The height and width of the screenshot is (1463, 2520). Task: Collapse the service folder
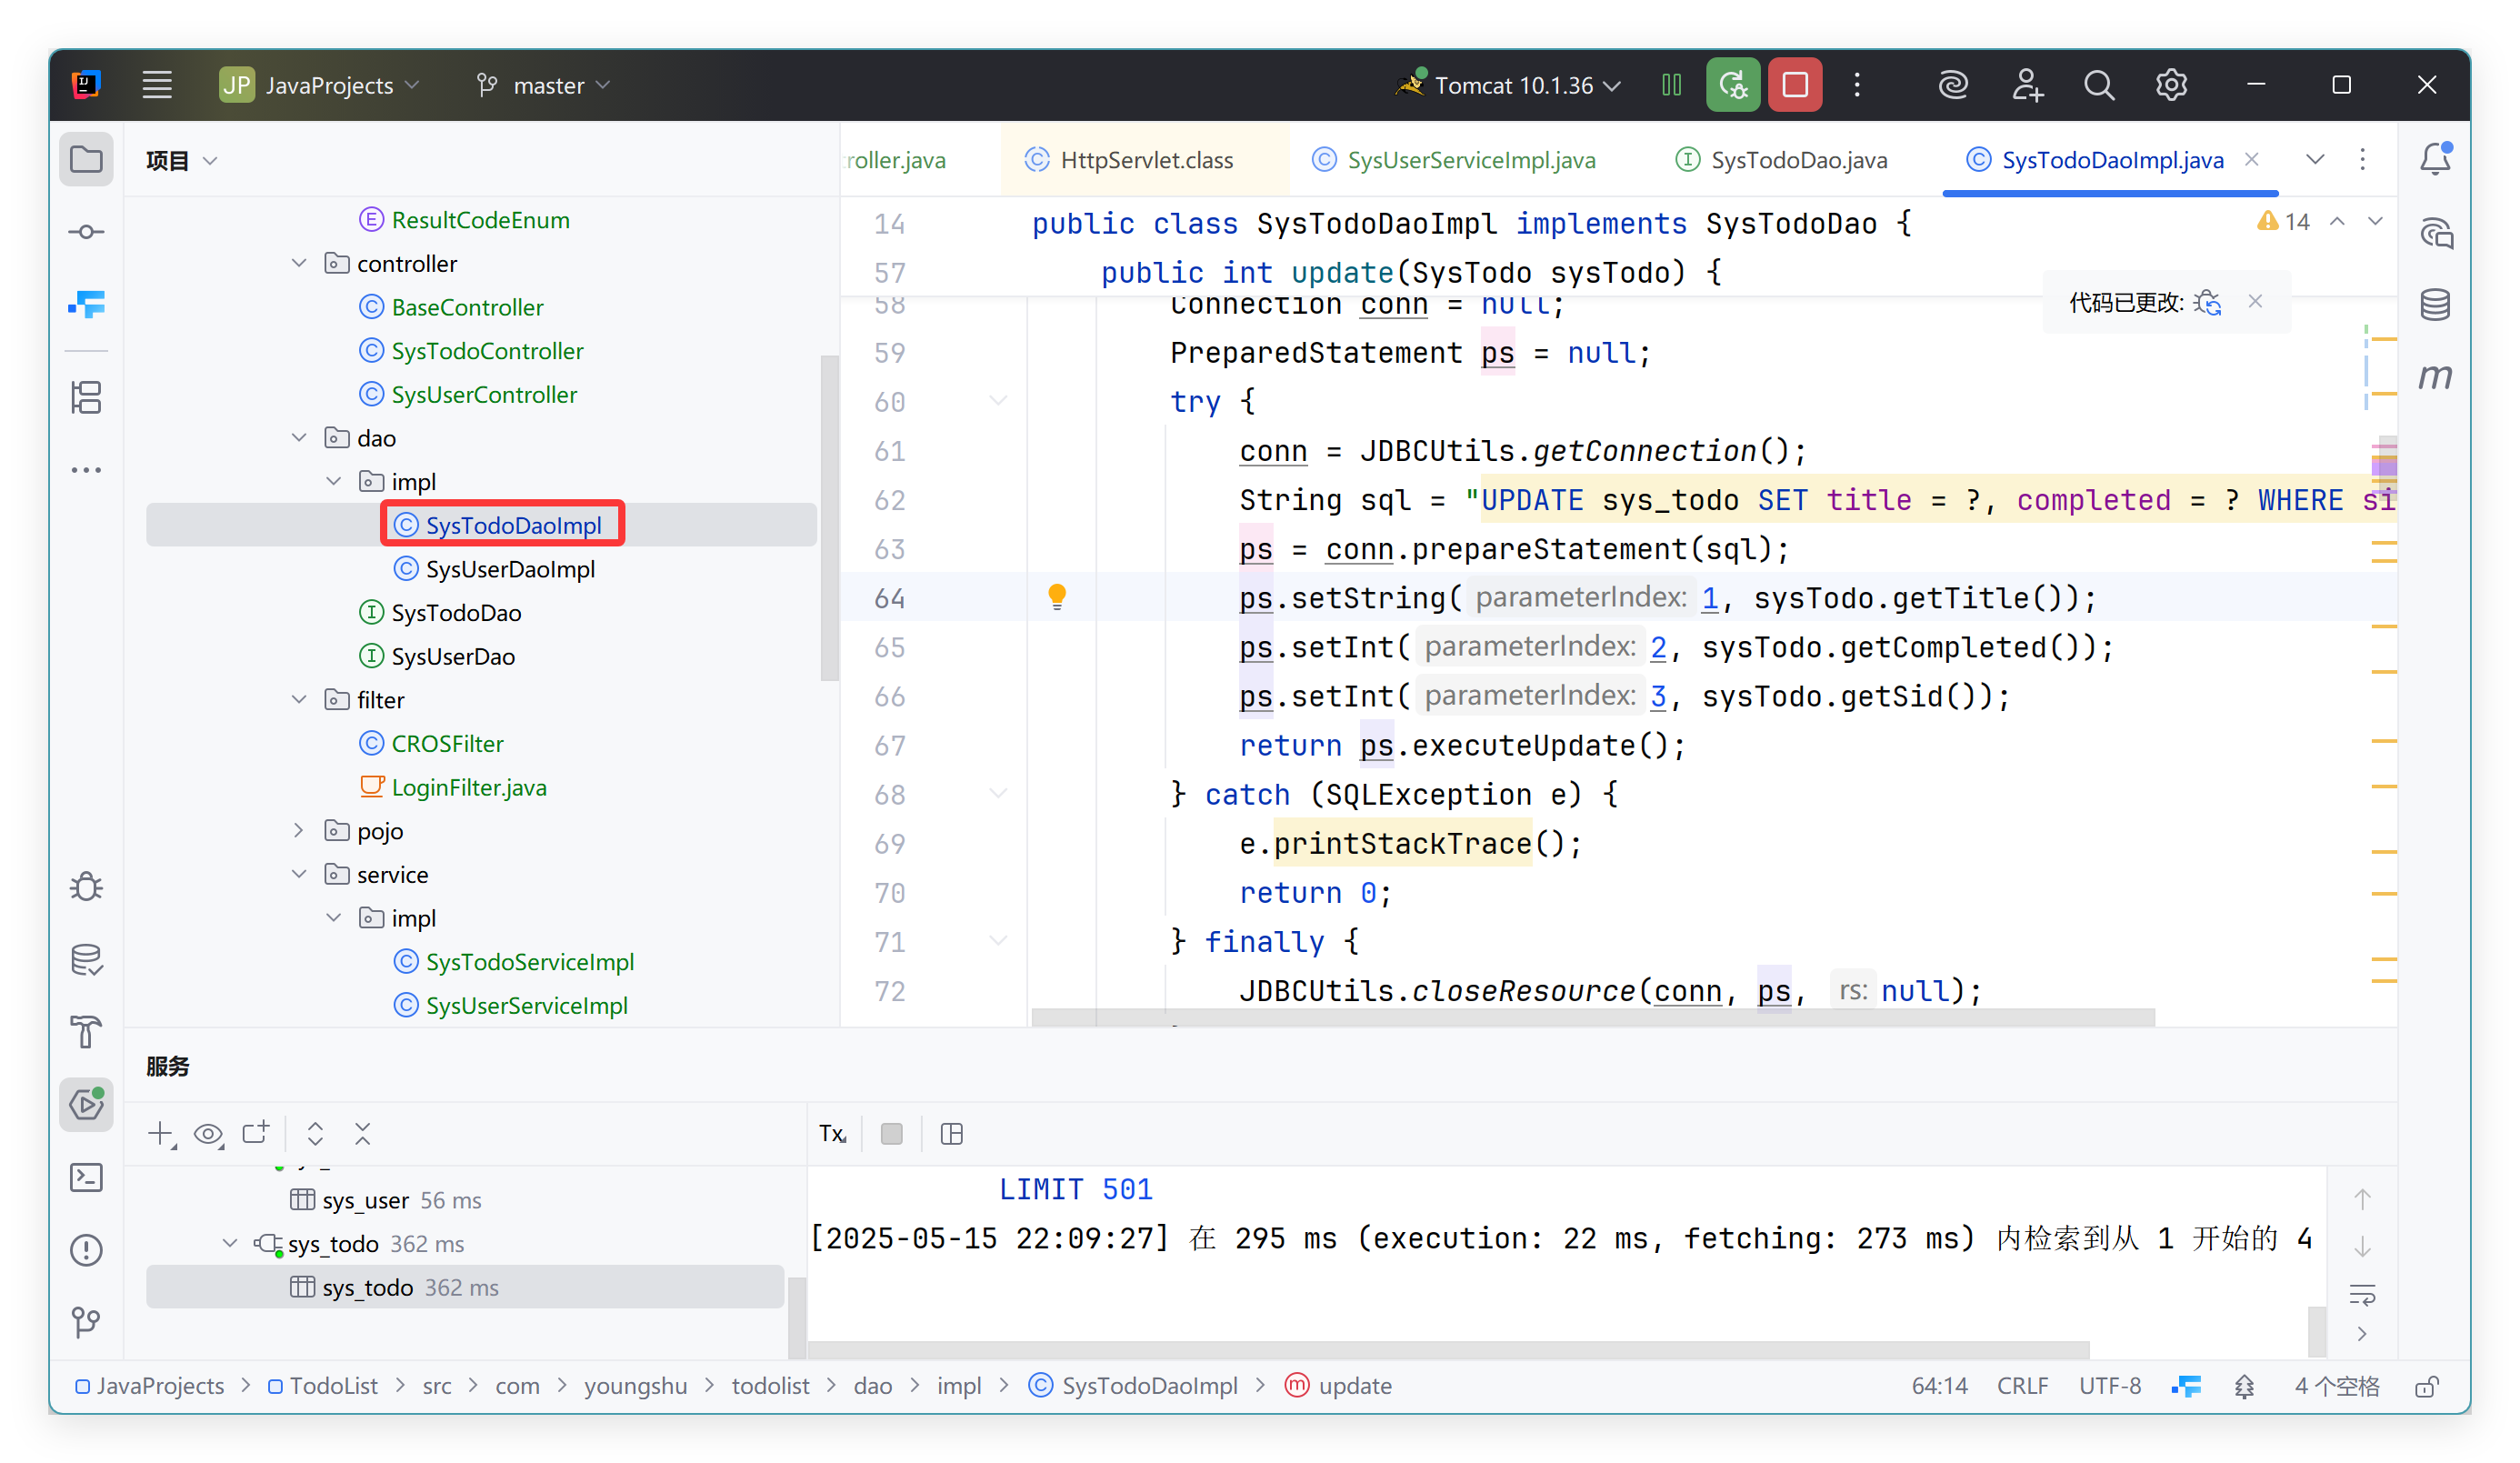click(299, 874)
